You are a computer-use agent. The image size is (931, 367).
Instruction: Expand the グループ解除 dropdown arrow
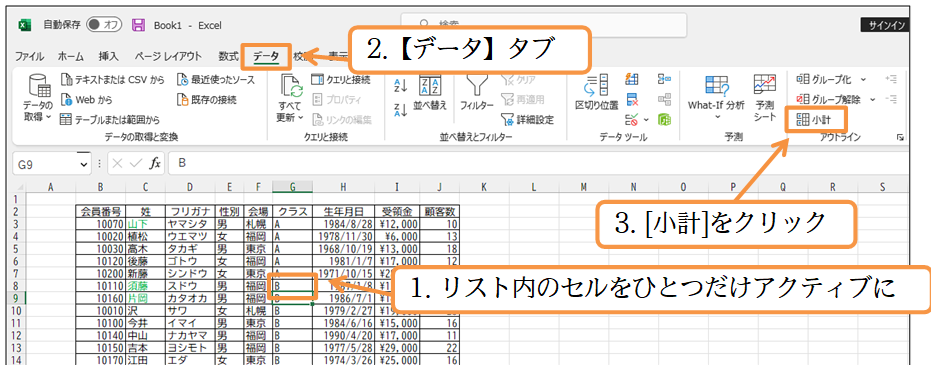click(873, 100)
